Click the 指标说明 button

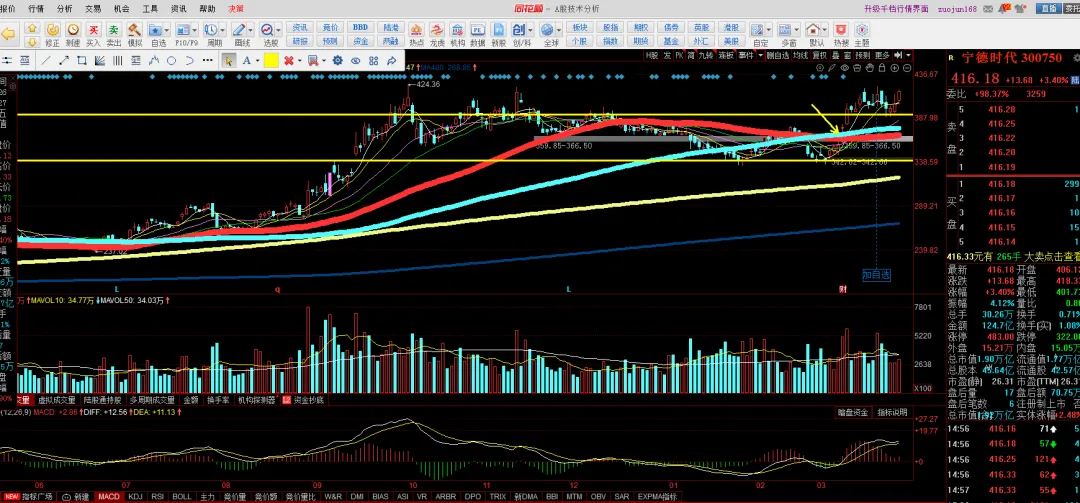coord(892,412)
